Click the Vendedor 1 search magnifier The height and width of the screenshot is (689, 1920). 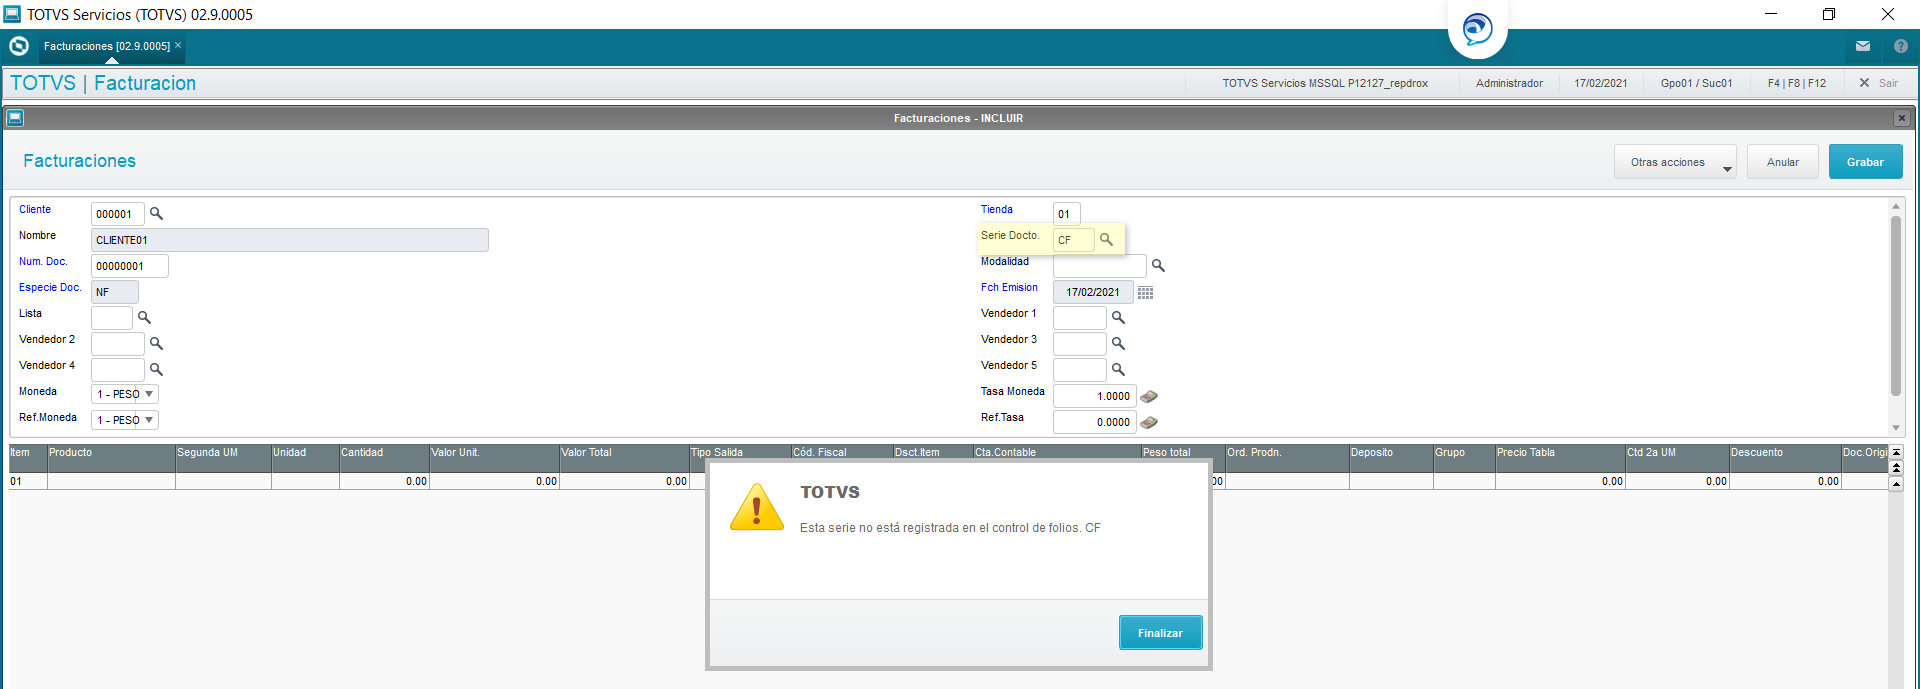click(x=1118, y=318)
